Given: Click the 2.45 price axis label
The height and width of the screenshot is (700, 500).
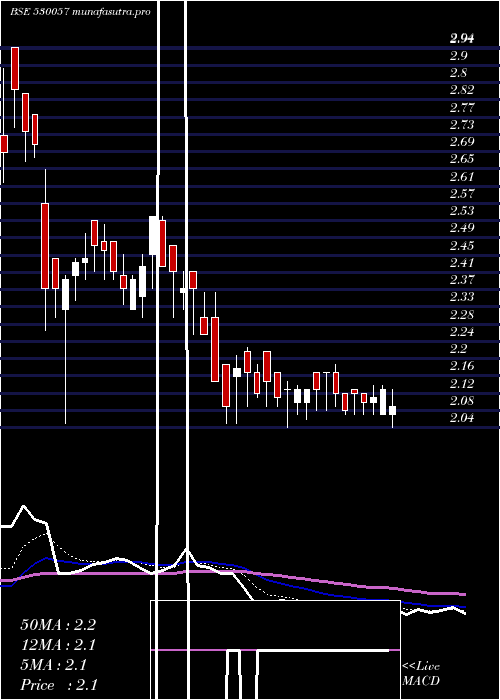Looking at the screenshot, I should 462,246.
